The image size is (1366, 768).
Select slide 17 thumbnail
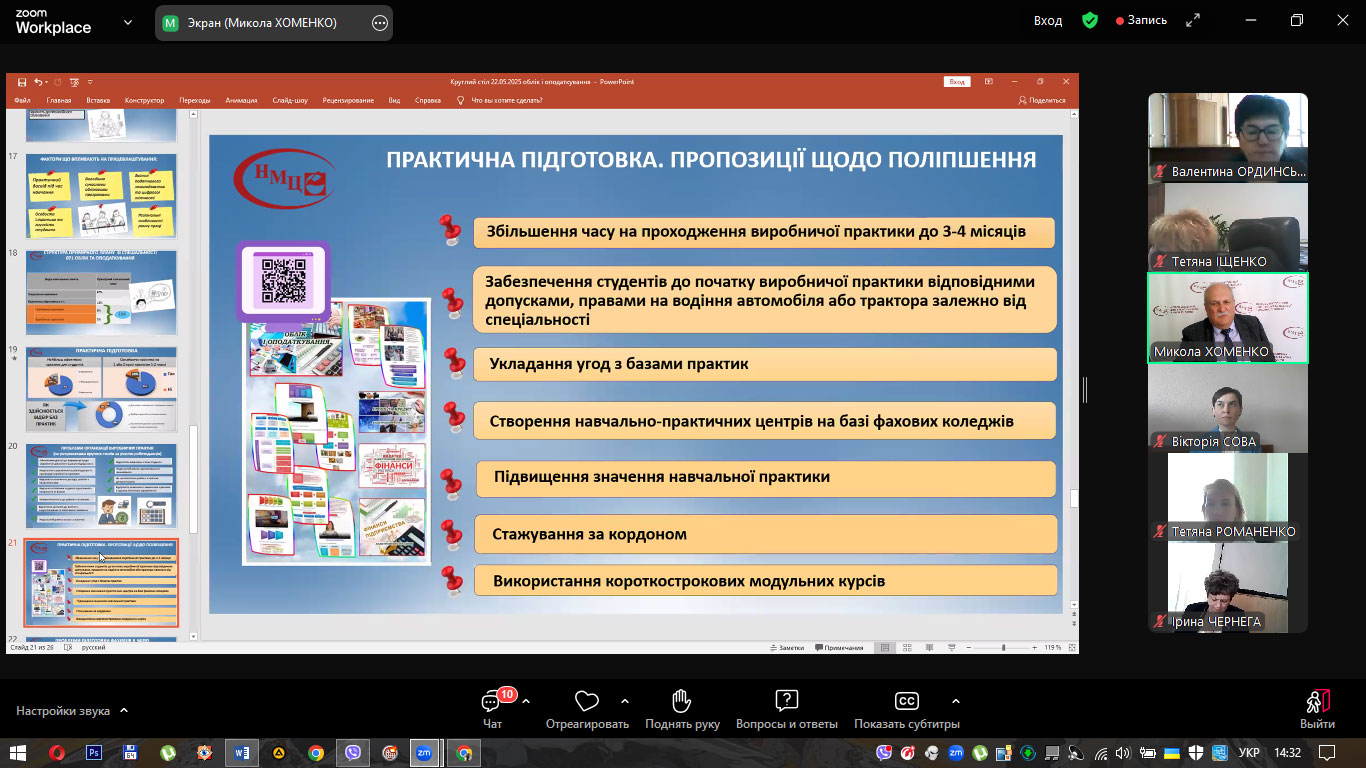point(101,195)
